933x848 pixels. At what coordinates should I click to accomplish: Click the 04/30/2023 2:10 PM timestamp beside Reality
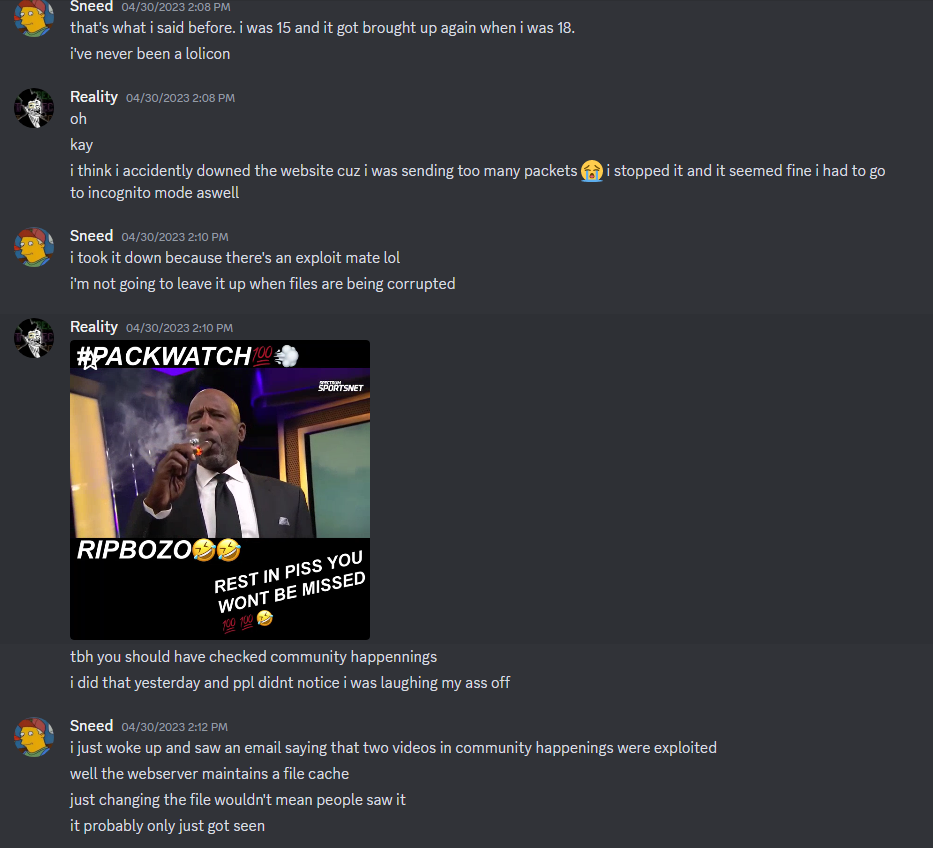179,328
